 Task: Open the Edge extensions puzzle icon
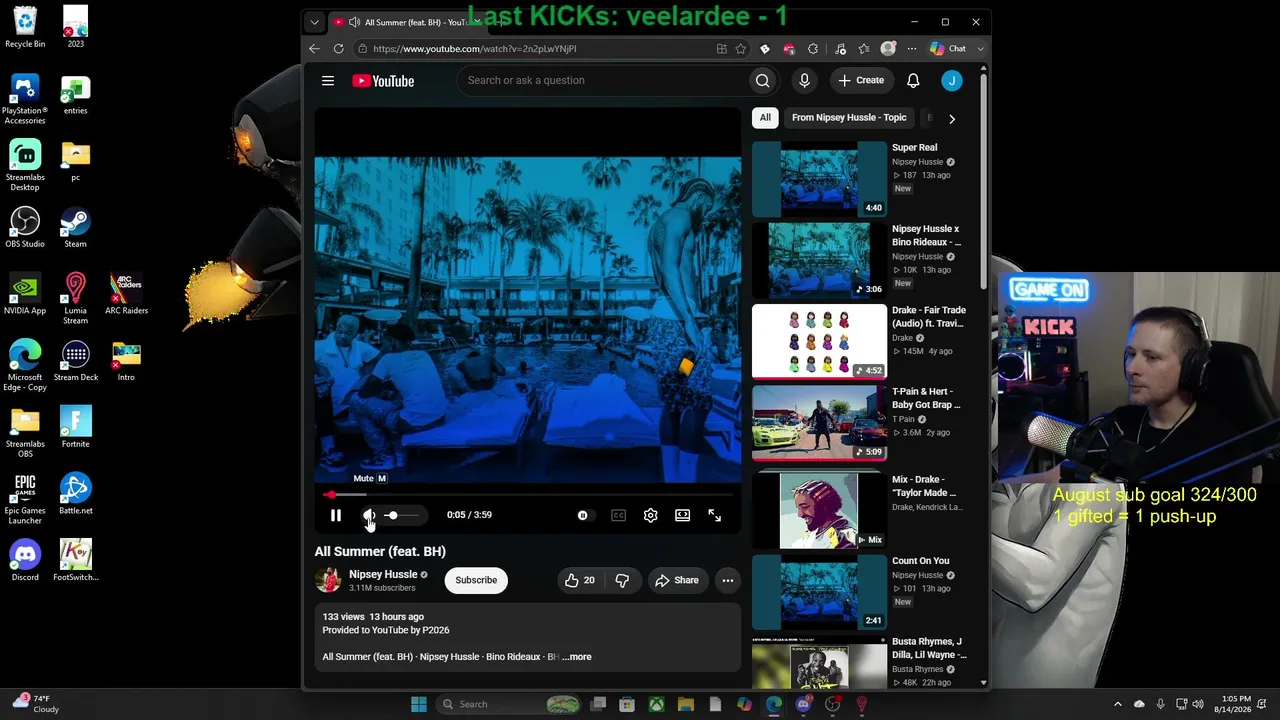[813, 48]
